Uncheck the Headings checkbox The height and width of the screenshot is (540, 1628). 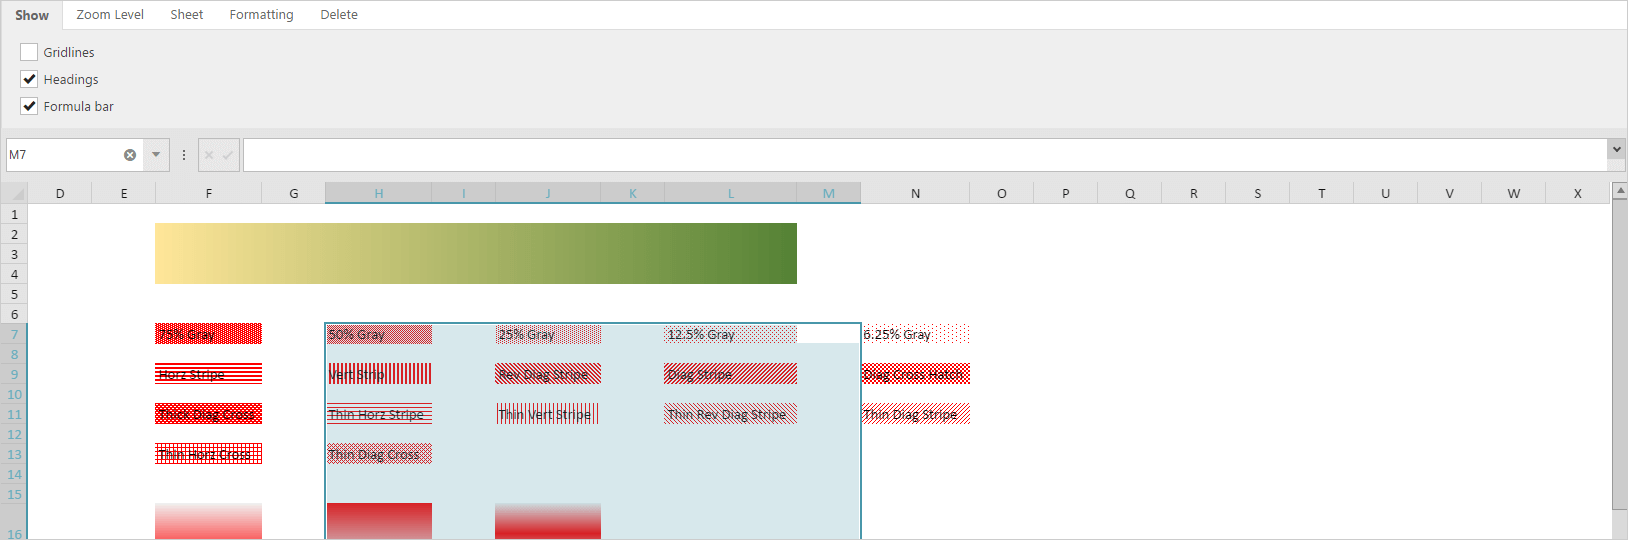(x=29, y=79)
